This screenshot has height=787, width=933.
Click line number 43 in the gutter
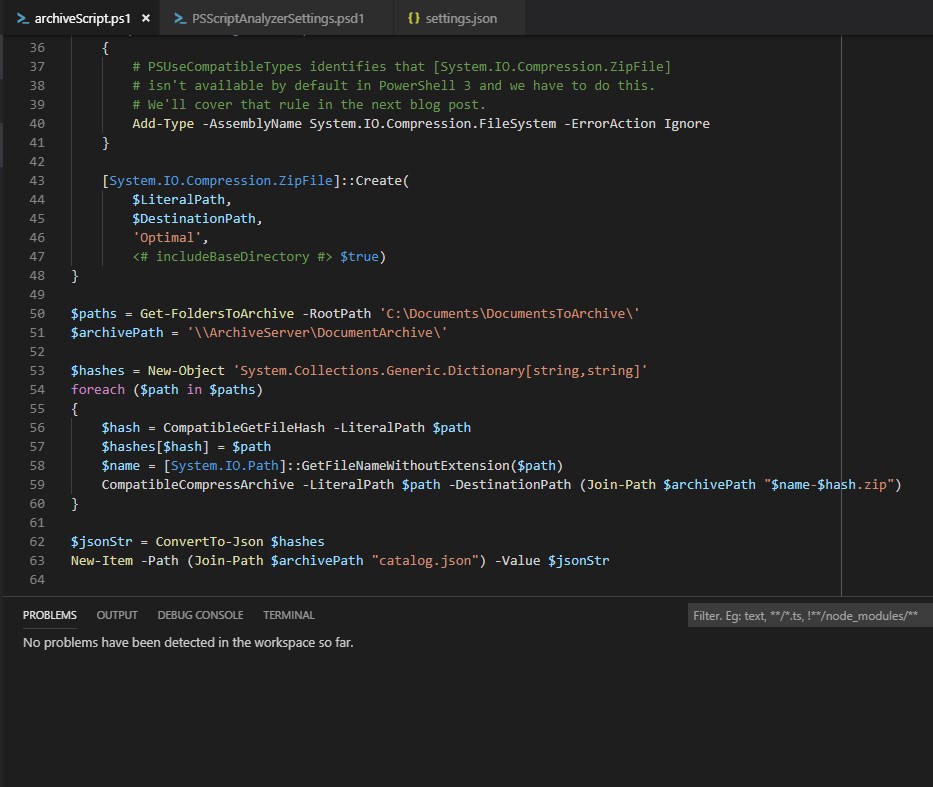[37, 180]
